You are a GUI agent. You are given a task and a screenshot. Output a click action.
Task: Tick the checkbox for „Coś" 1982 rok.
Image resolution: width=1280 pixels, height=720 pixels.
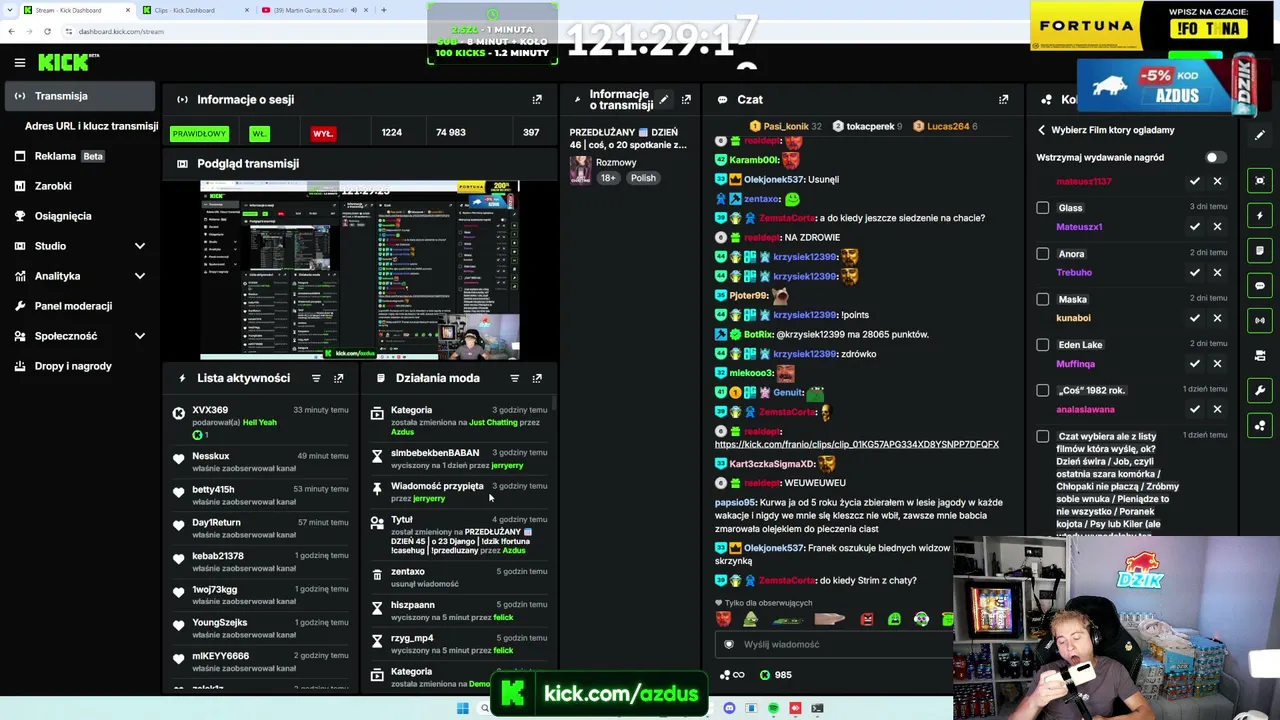point(1043,390)
